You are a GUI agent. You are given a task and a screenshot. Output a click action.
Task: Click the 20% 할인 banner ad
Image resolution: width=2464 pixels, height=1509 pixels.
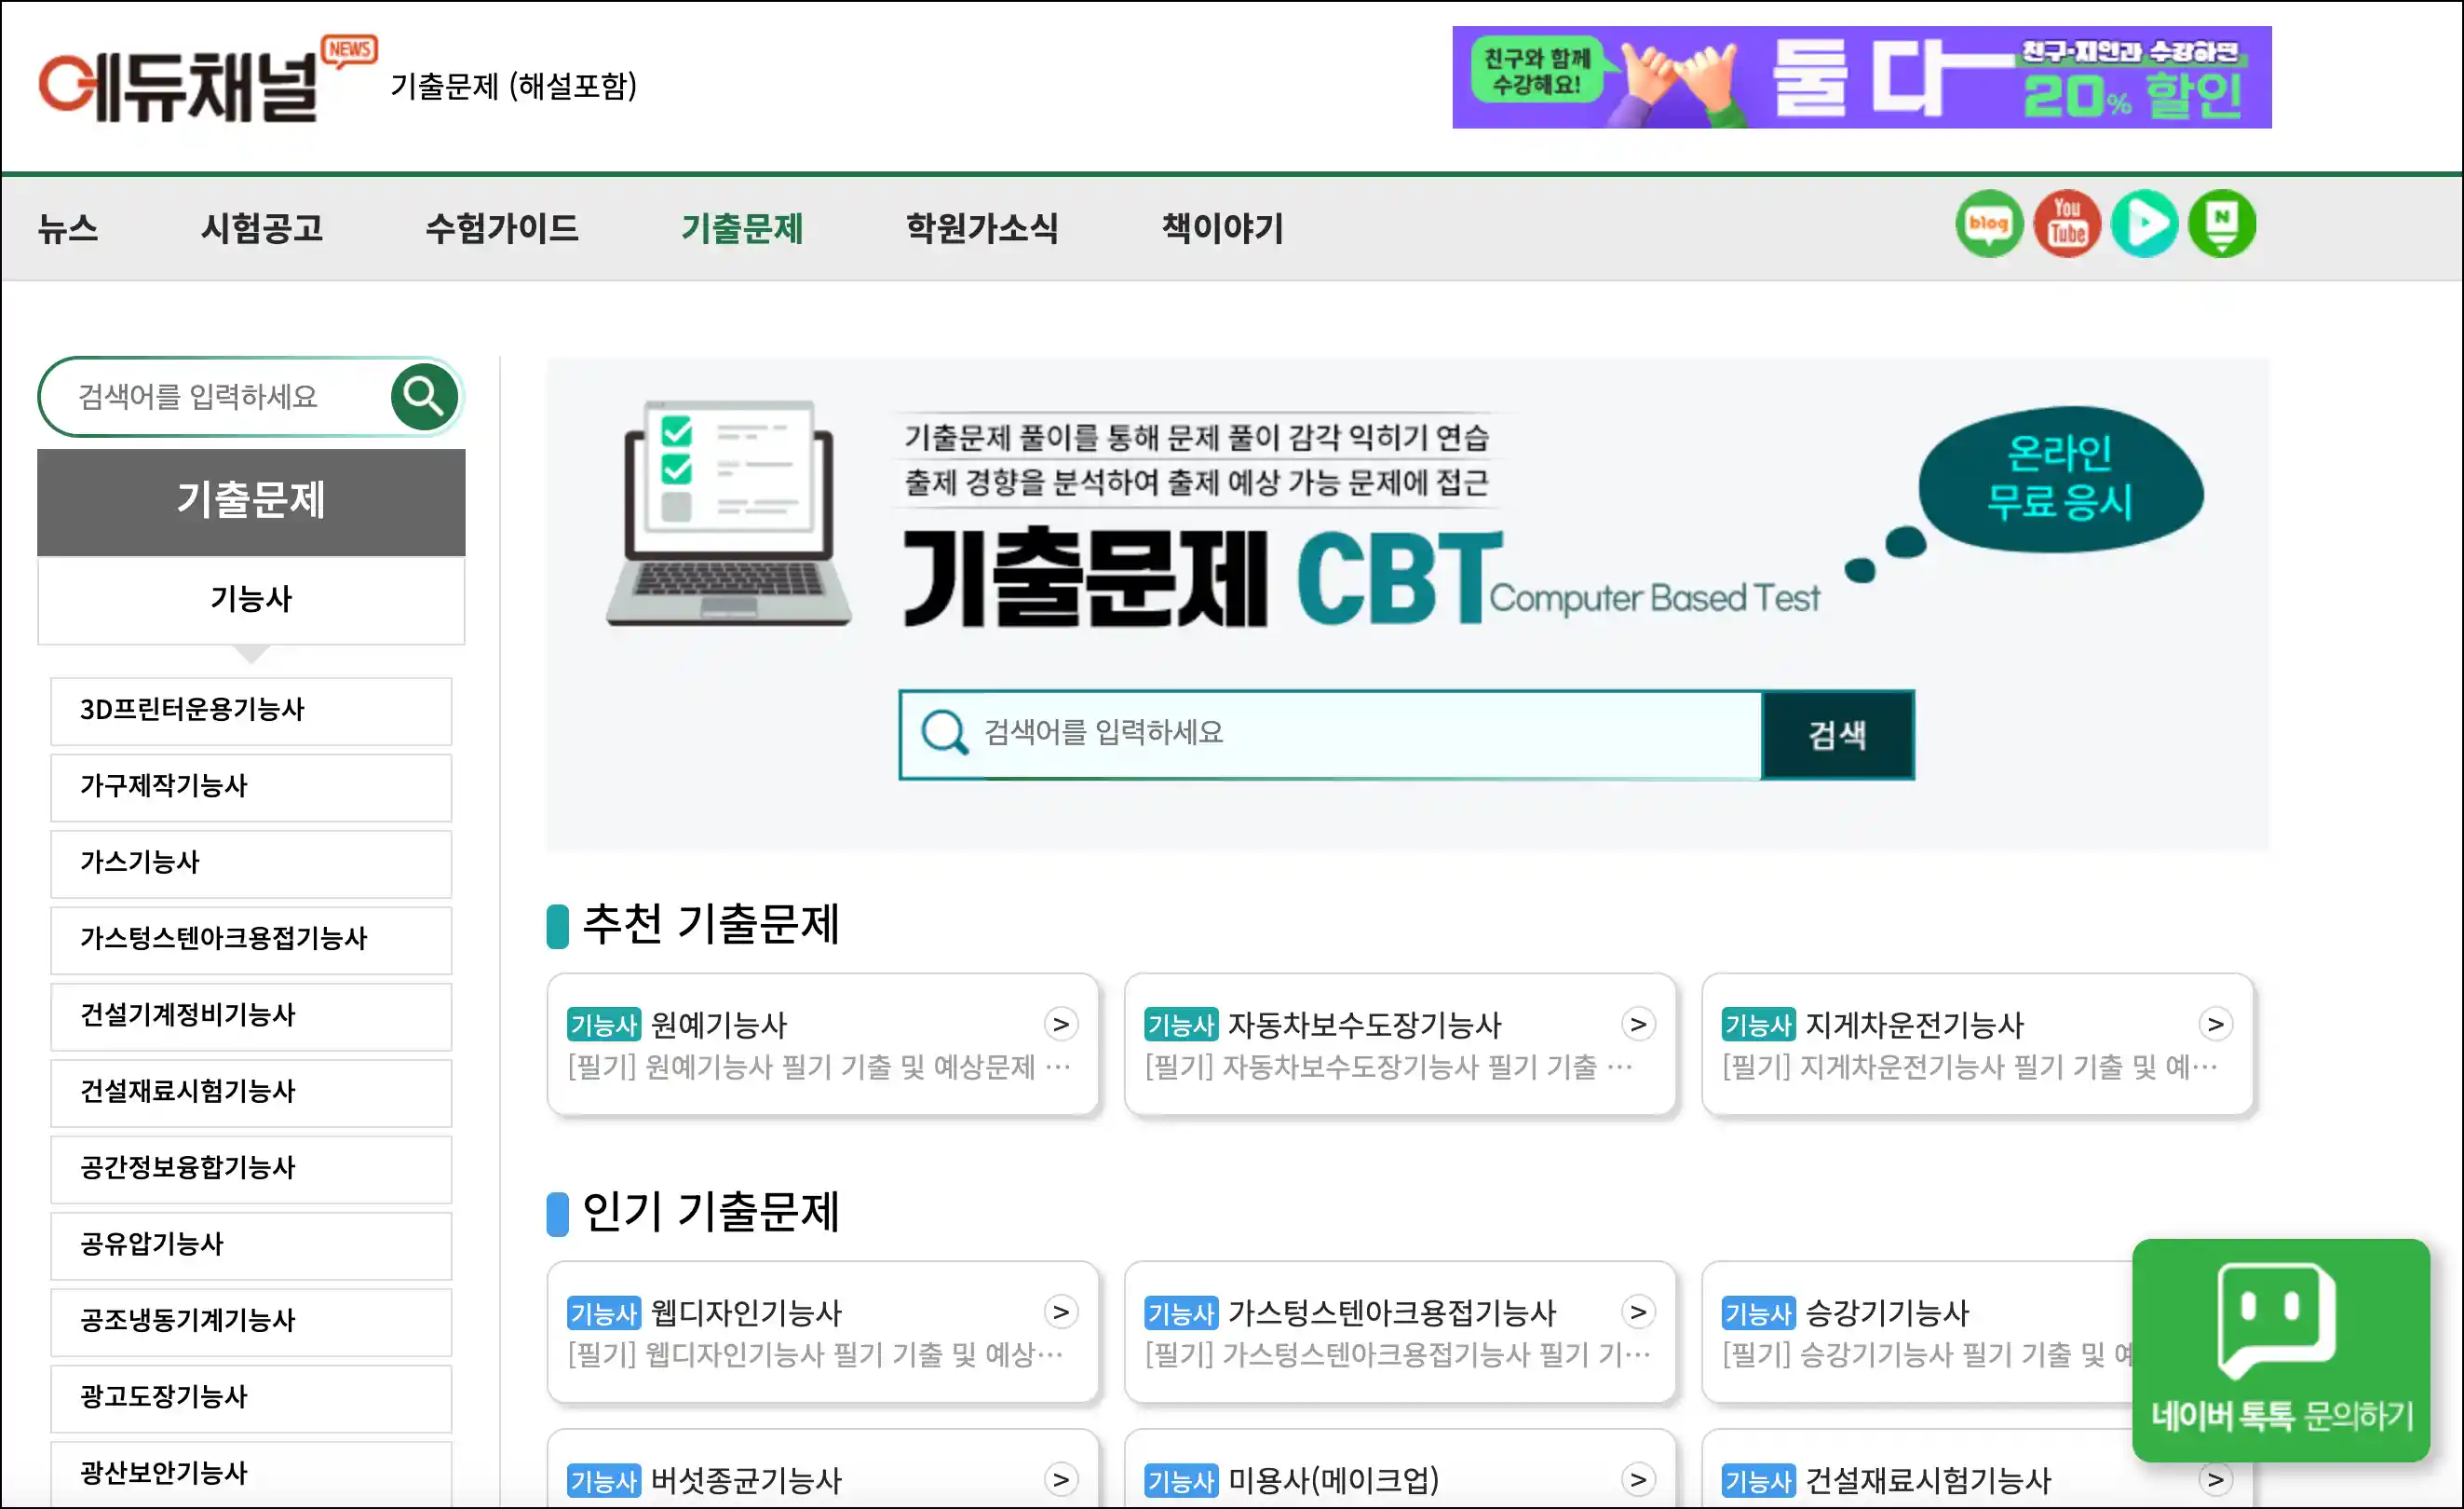click(1861, 78)
